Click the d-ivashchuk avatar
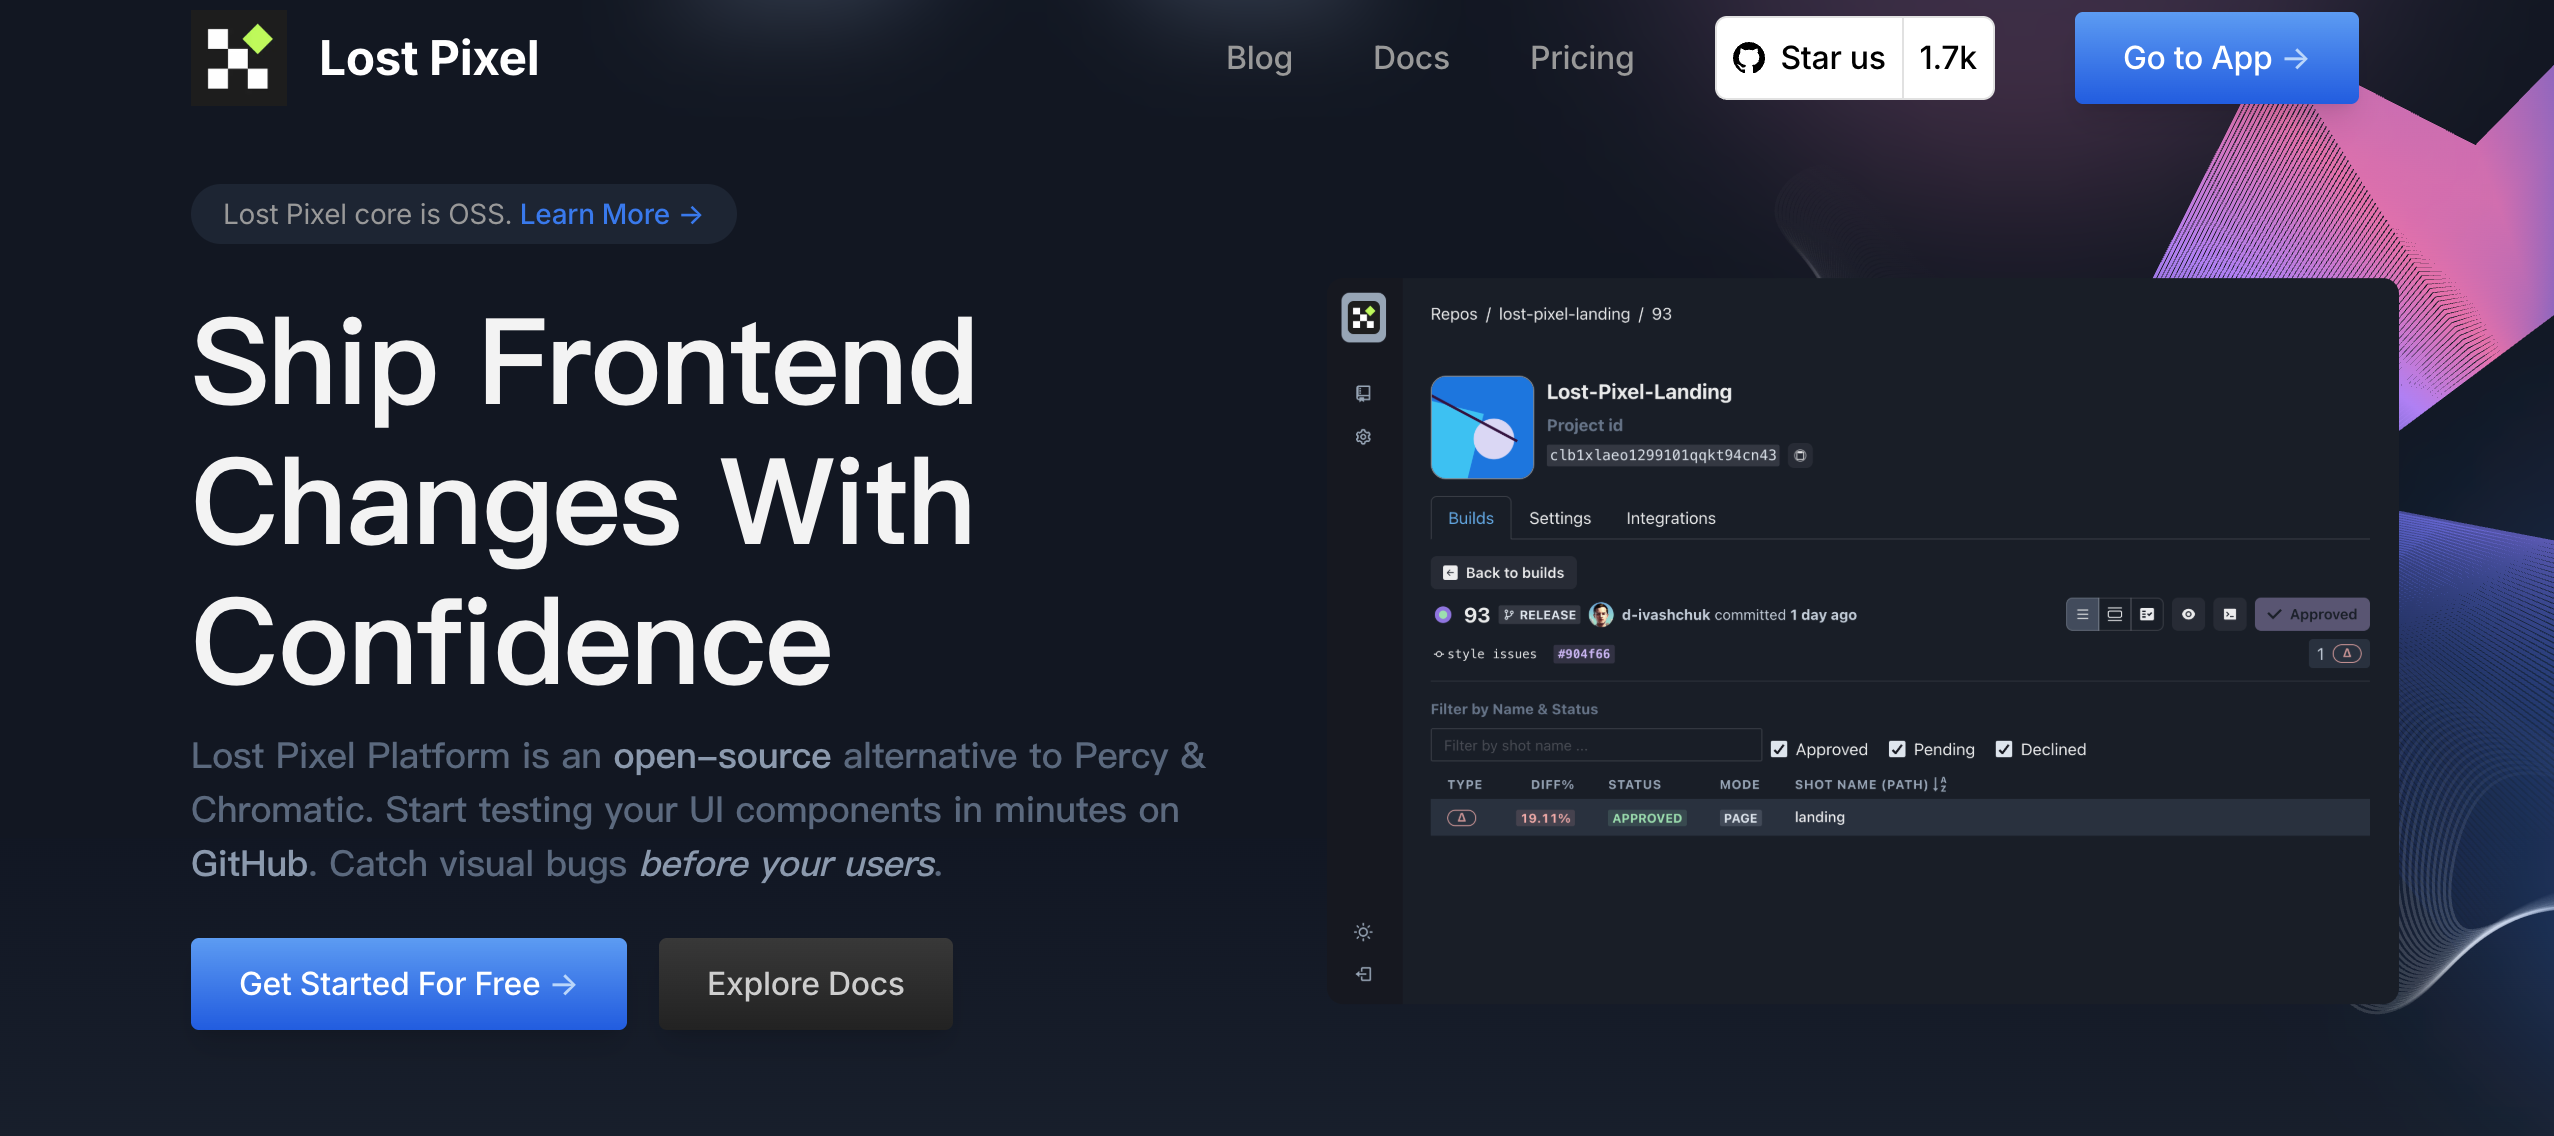Image resolution: width=2554 pixels, height=1136 pixels. 1601,615
